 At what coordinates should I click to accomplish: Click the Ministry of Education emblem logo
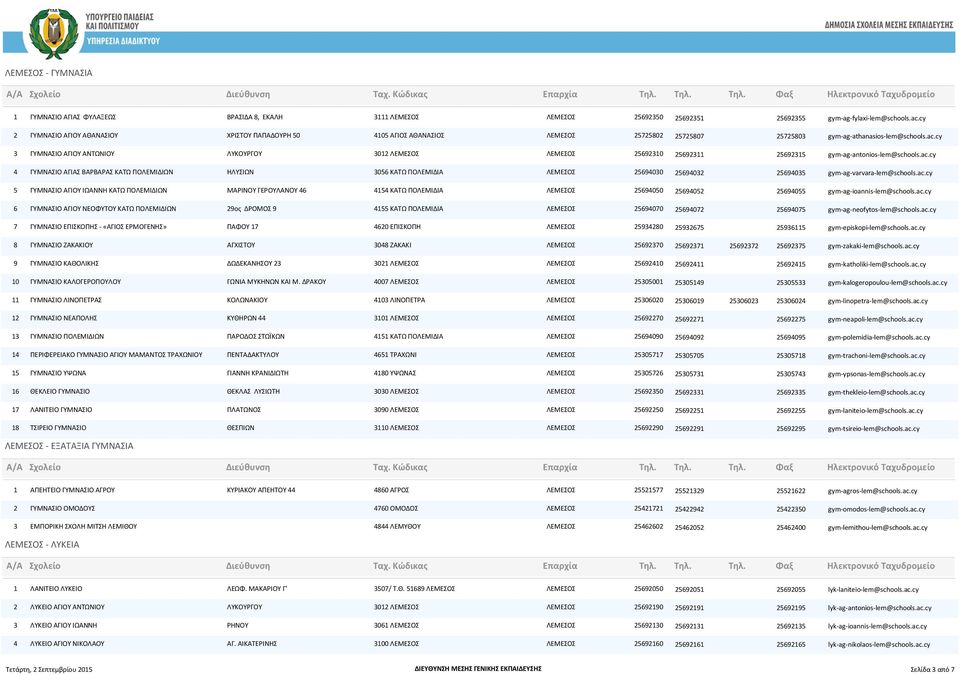(x=54, y=33)
